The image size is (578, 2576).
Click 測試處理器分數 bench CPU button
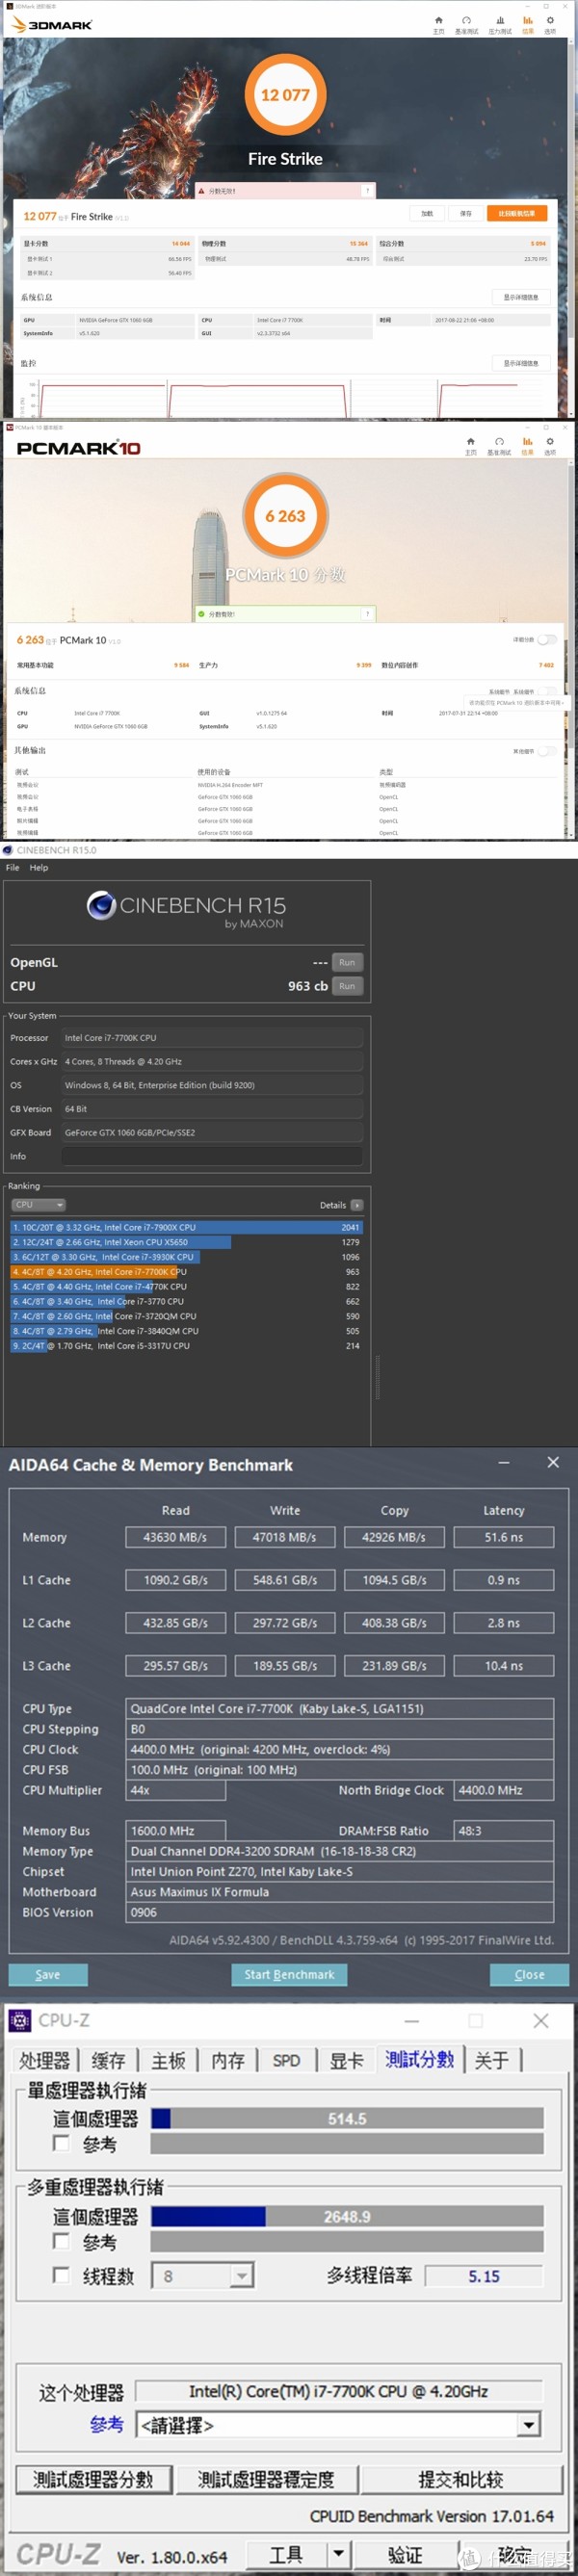coord(93,2479)
